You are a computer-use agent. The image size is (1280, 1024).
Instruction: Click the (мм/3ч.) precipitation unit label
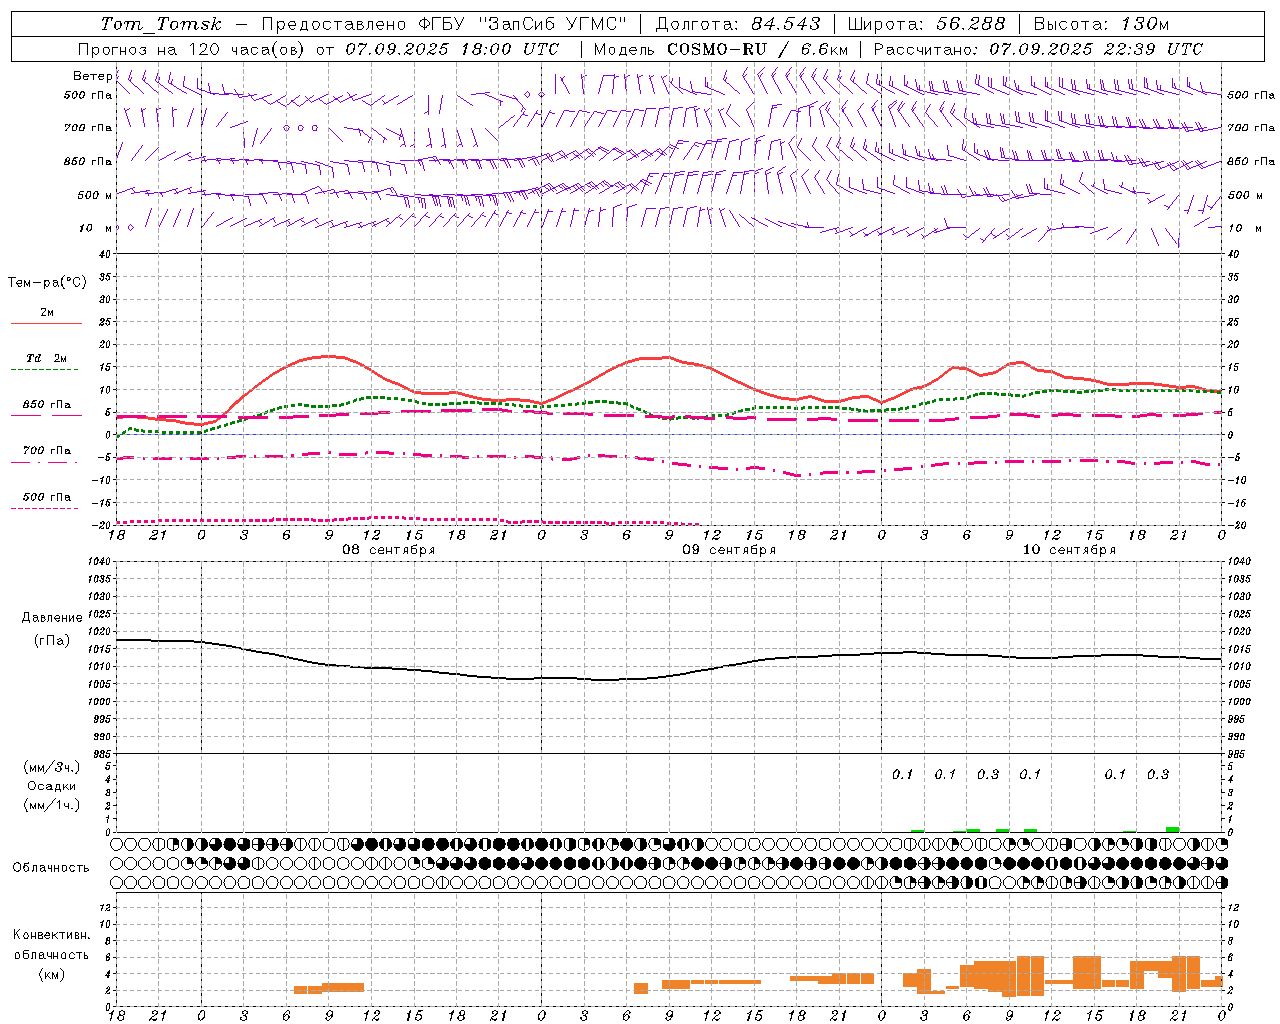tap(52, 767)
